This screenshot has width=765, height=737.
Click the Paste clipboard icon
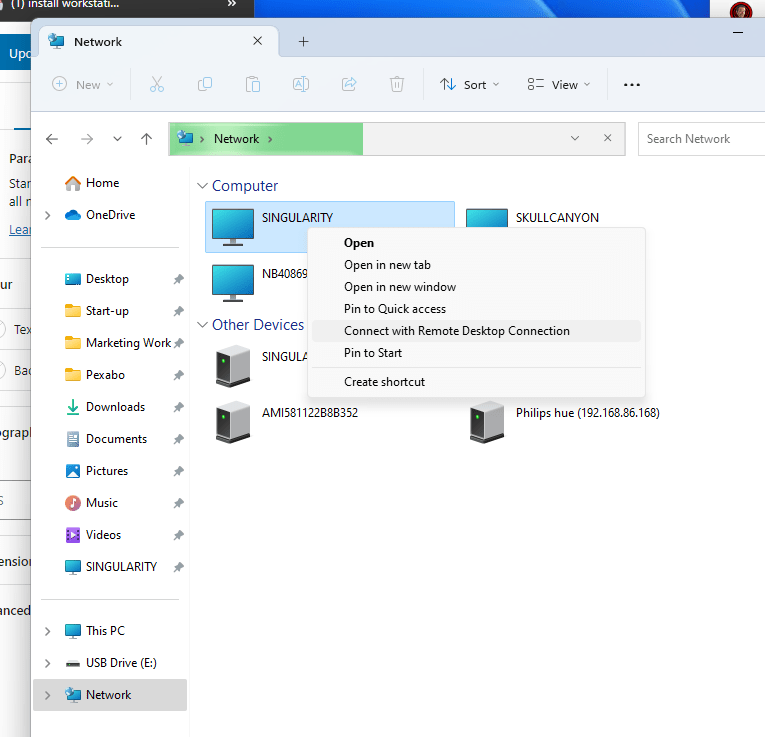pos(253,84)
